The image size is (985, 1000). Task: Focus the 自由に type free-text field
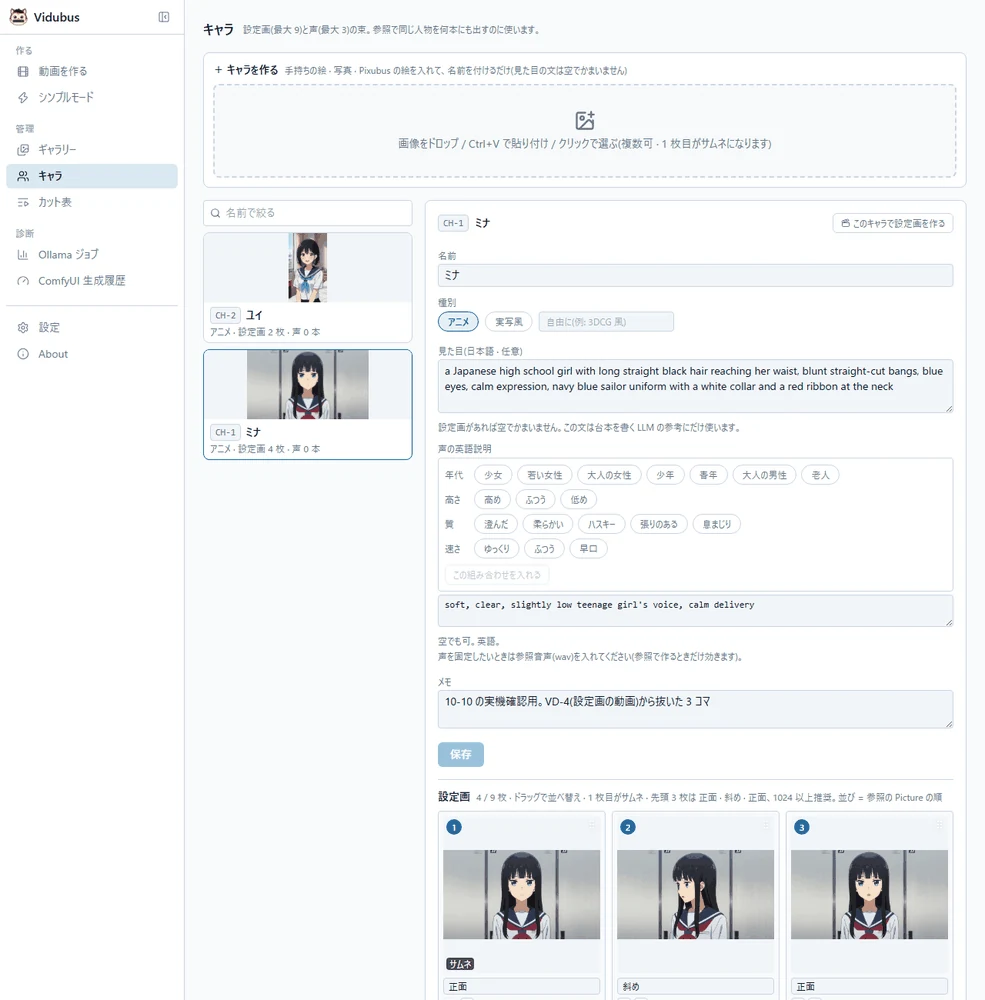pyautogui.click(x=606, y=322)
